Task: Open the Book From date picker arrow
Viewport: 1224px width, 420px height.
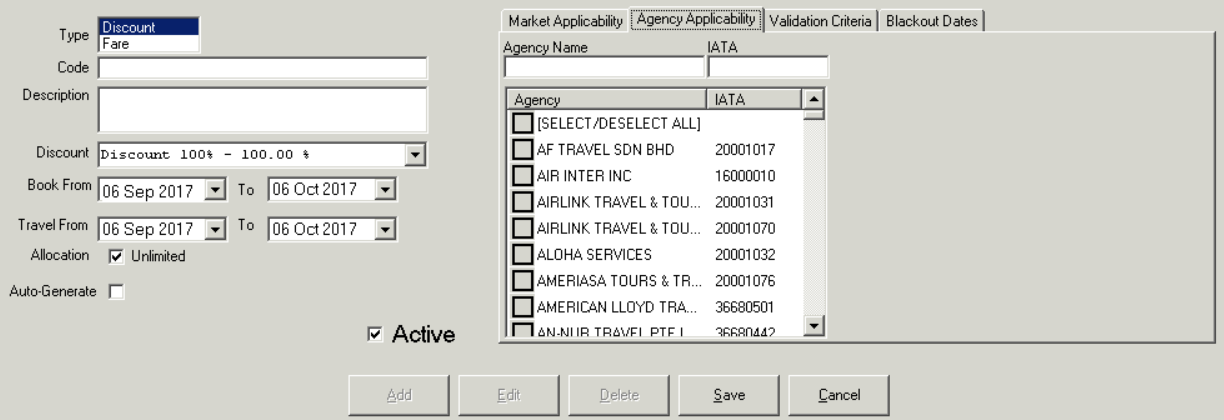Action: [x=215, y=188]
